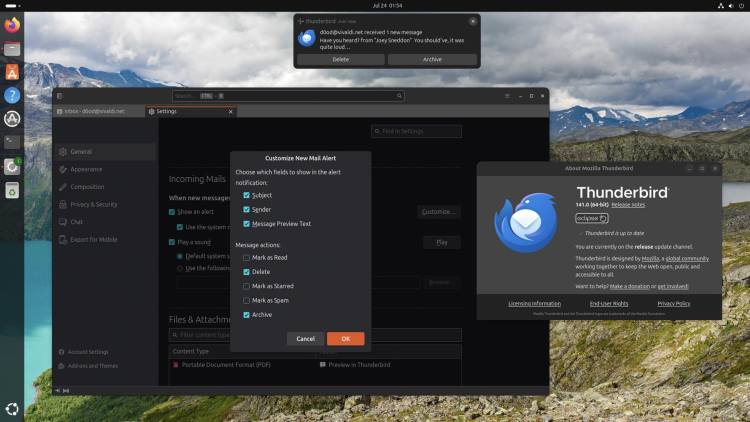Viewport: 750px width, 422px height.
Task: Enable the Mark as Read action
Action: click(x=246, y=258)
